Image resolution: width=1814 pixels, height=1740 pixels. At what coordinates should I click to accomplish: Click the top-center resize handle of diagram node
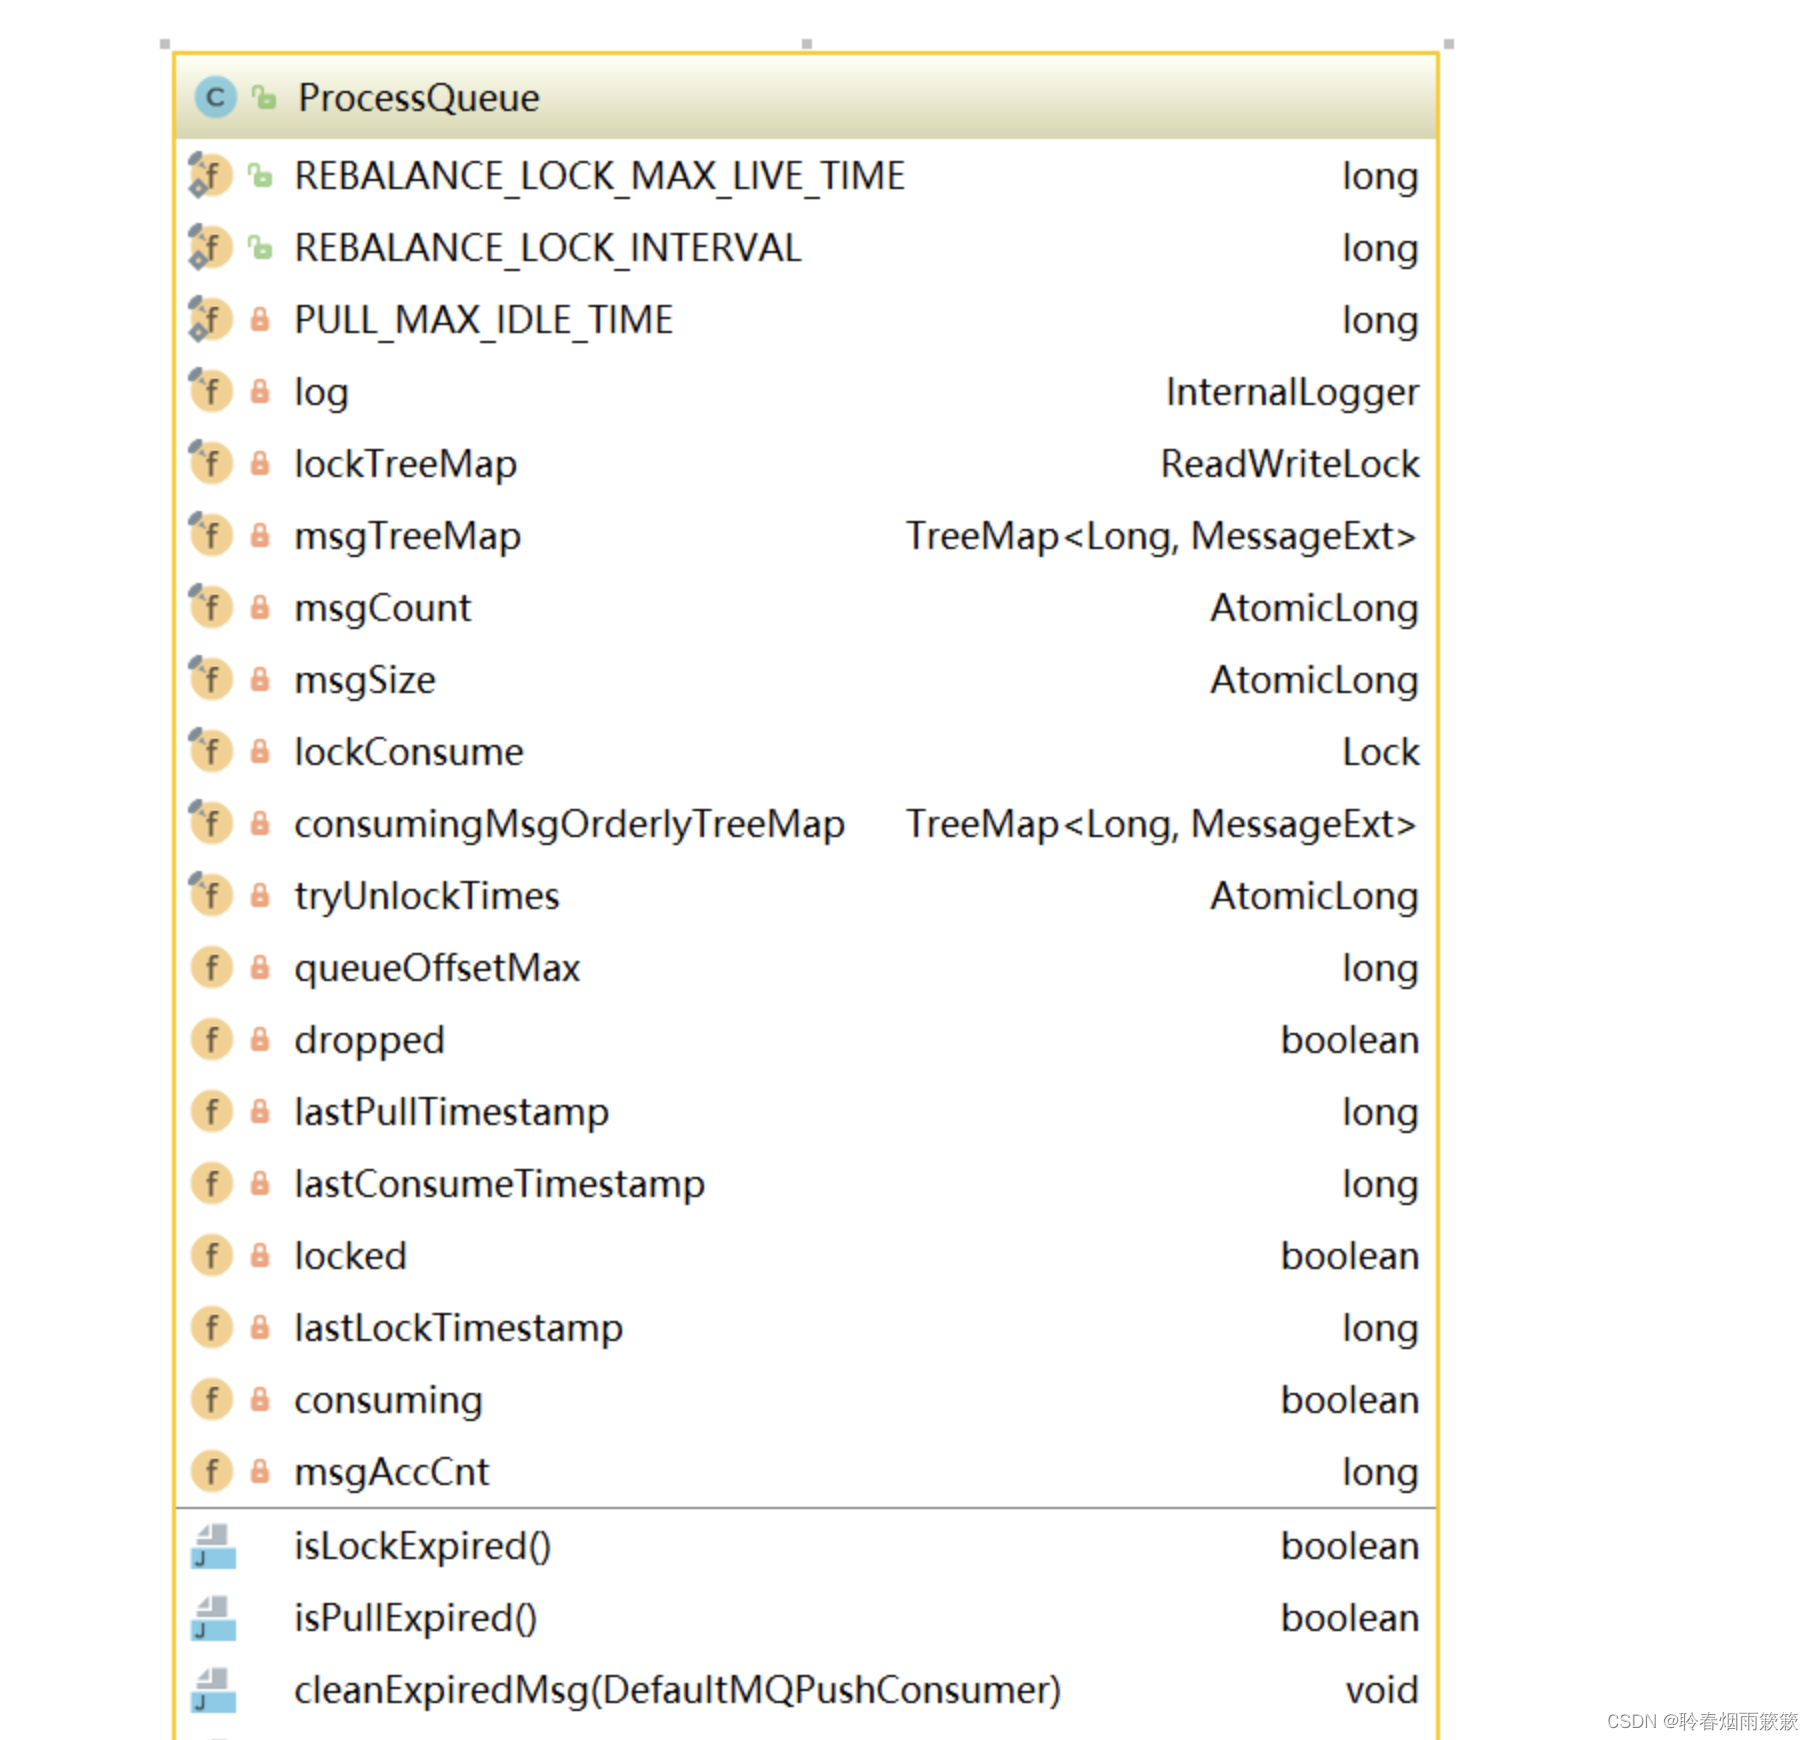807,44
